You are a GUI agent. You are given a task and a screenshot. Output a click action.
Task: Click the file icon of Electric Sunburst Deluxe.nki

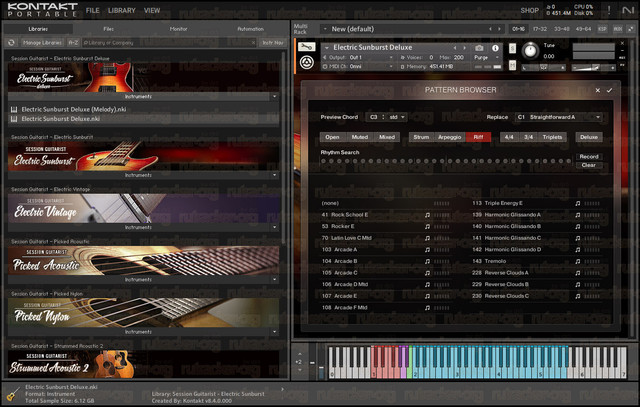point(14,119)
